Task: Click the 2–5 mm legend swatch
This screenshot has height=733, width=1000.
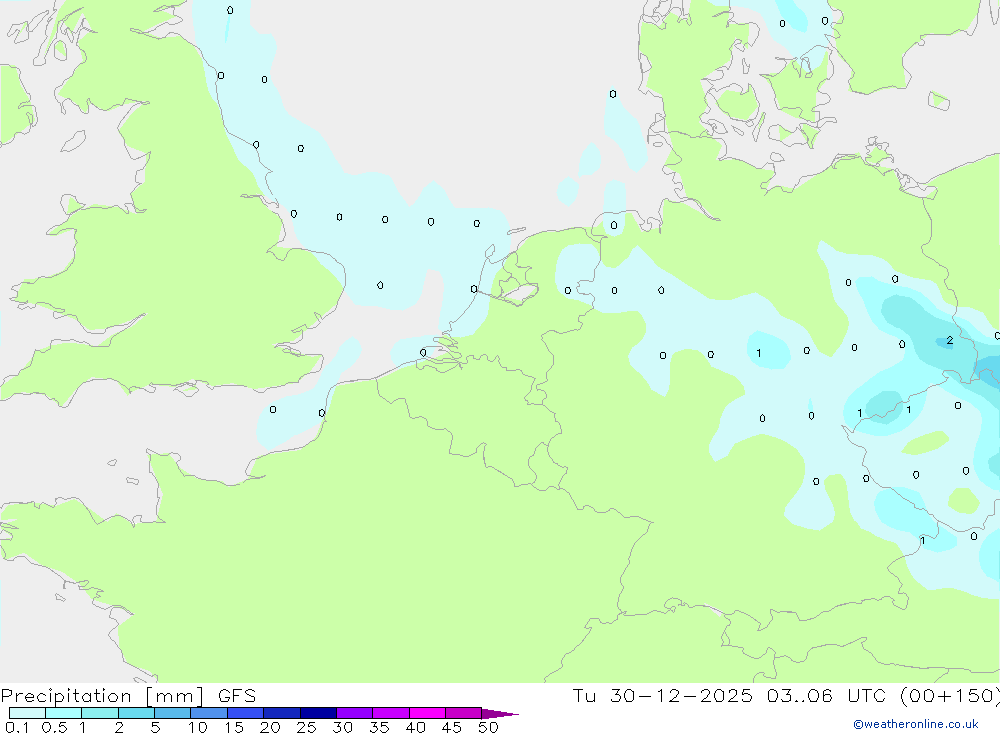Action: pos(136,713)
